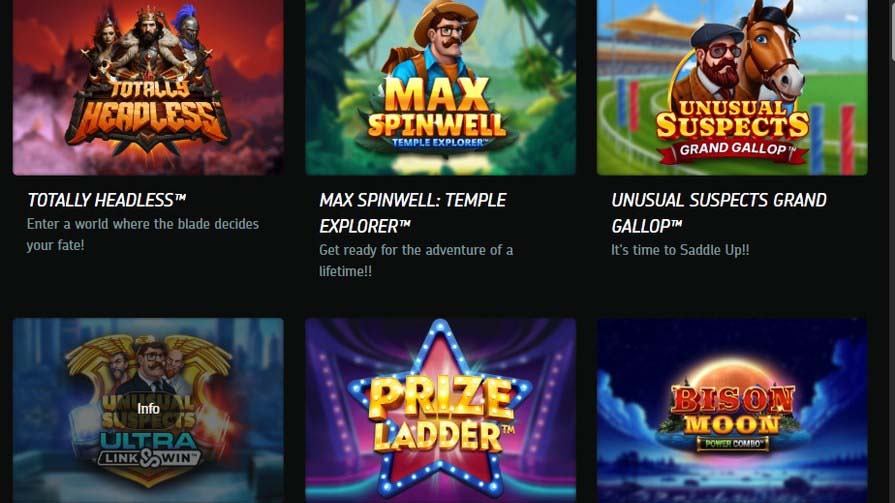Viewport: 895px width, 503px height.
Task: Click the horse in Grand Gallop artwork
Action: point(773,54)
